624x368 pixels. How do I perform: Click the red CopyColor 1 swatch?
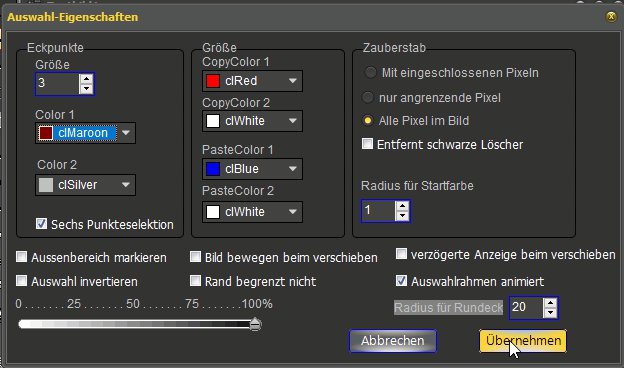[213, 81]
